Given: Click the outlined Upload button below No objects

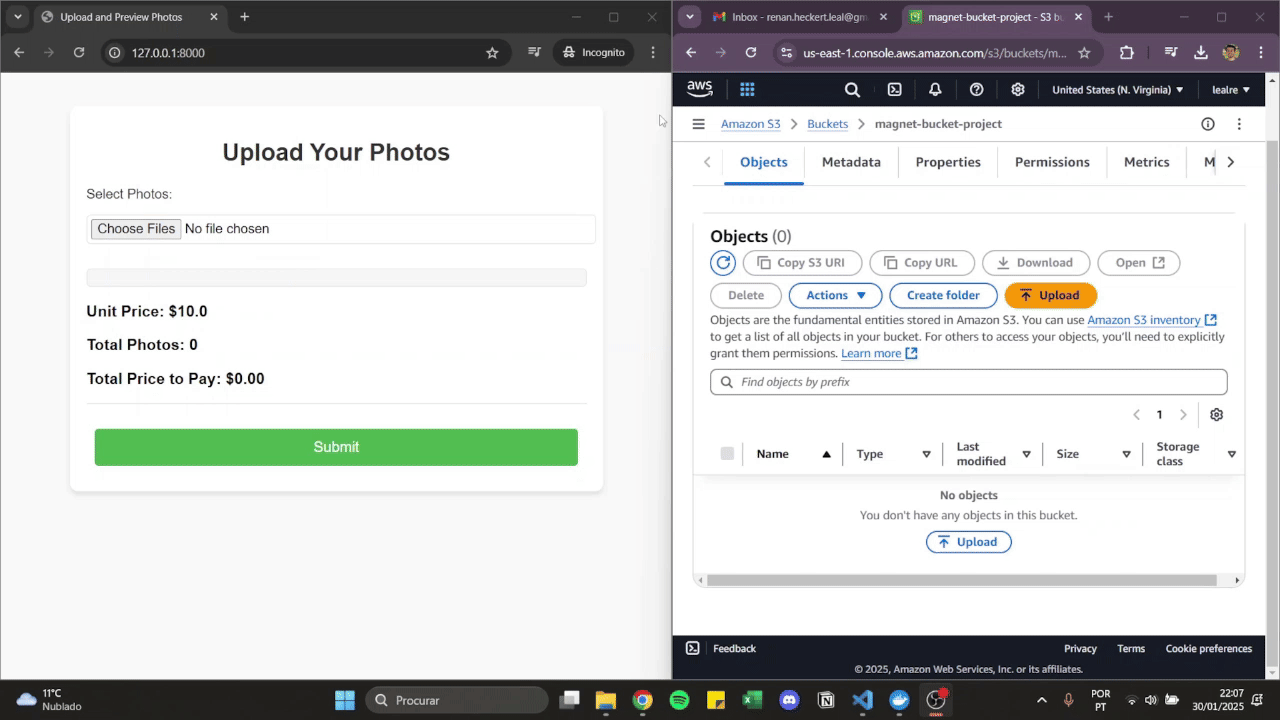Looking at the screenshot, I should [x=968, y=542].
